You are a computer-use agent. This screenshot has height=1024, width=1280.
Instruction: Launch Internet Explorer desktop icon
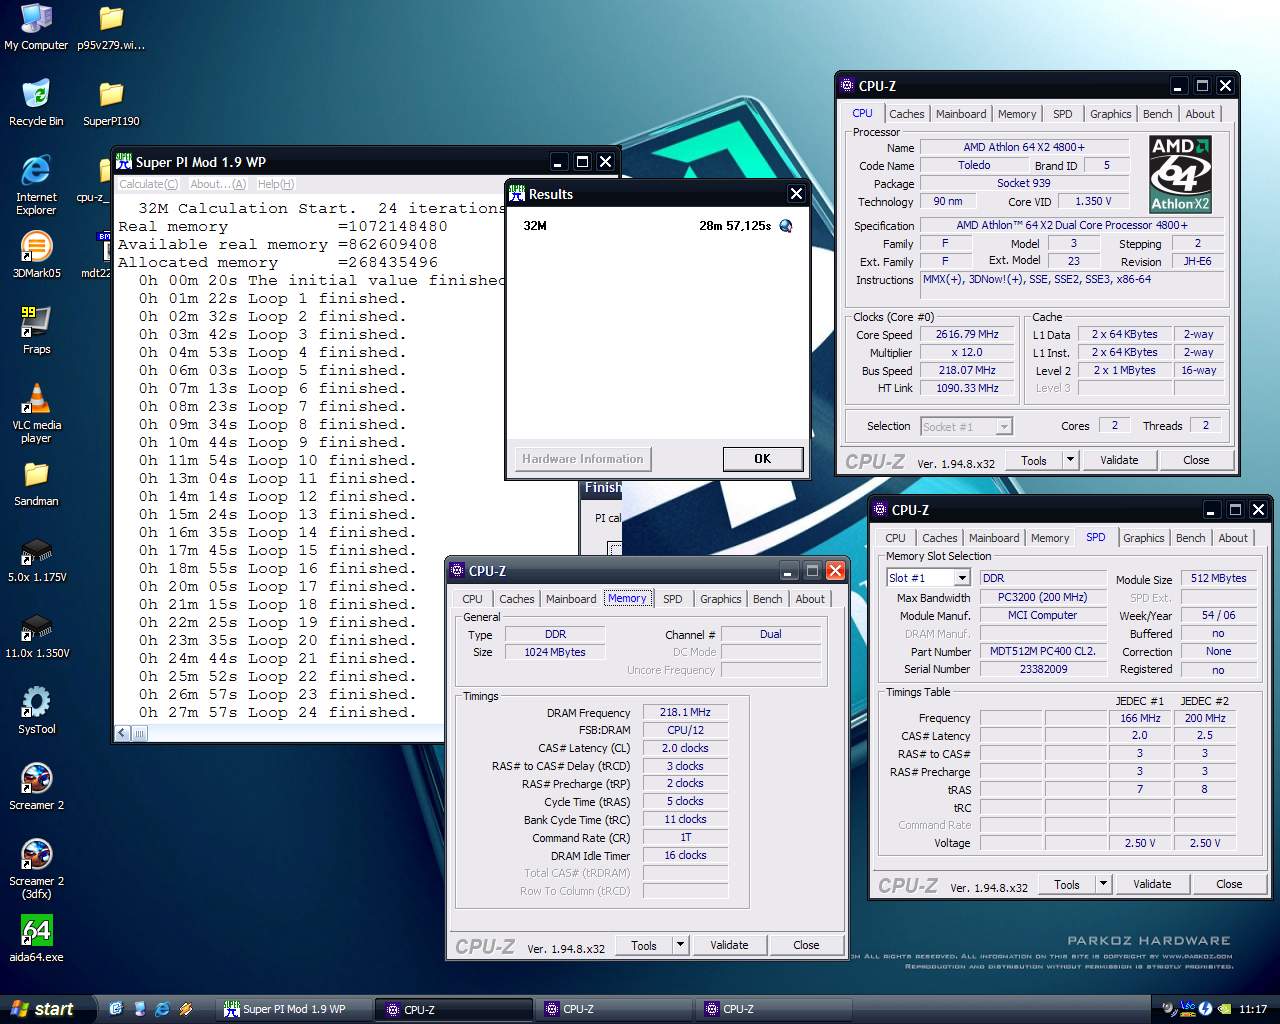(x=36, y=184)
